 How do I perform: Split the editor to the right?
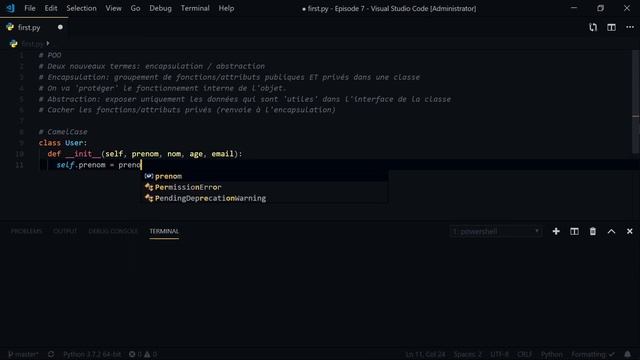[611, 27]
